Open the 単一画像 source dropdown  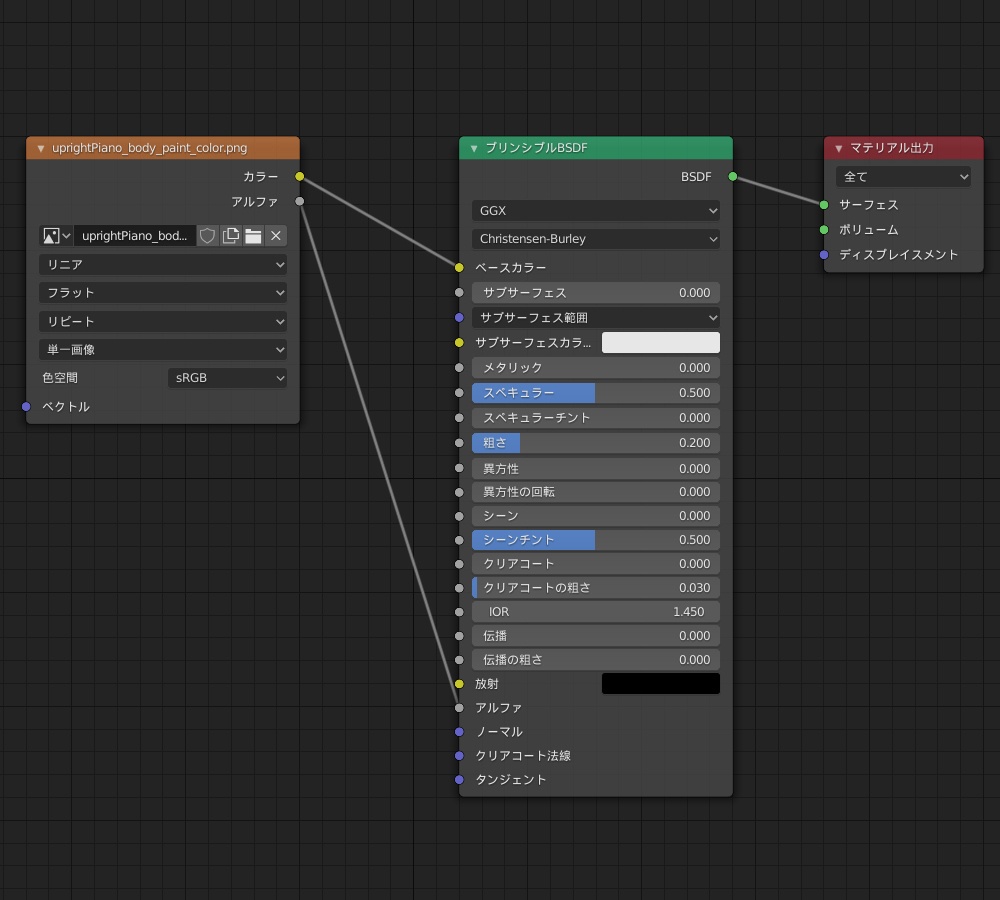[x=163, y=350]
